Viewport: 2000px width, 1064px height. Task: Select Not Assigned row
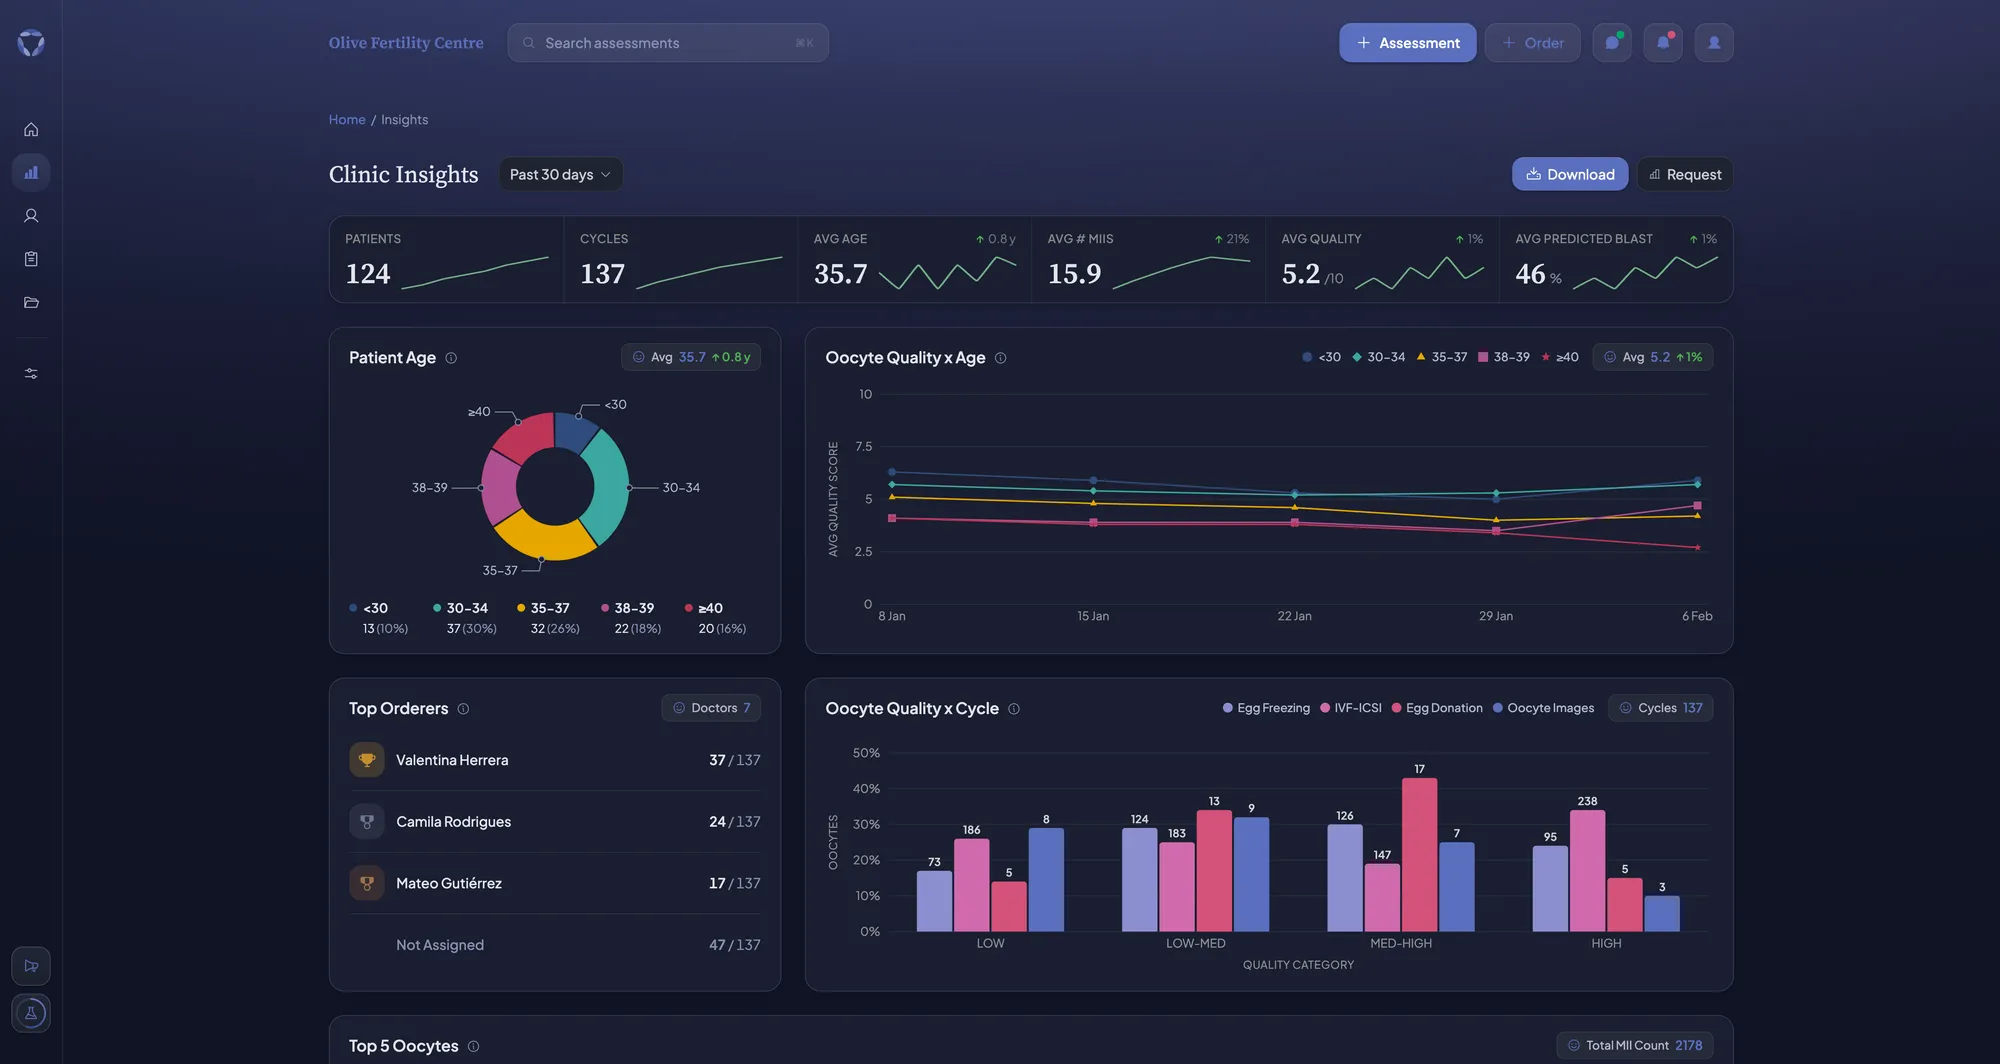[555, 945]
